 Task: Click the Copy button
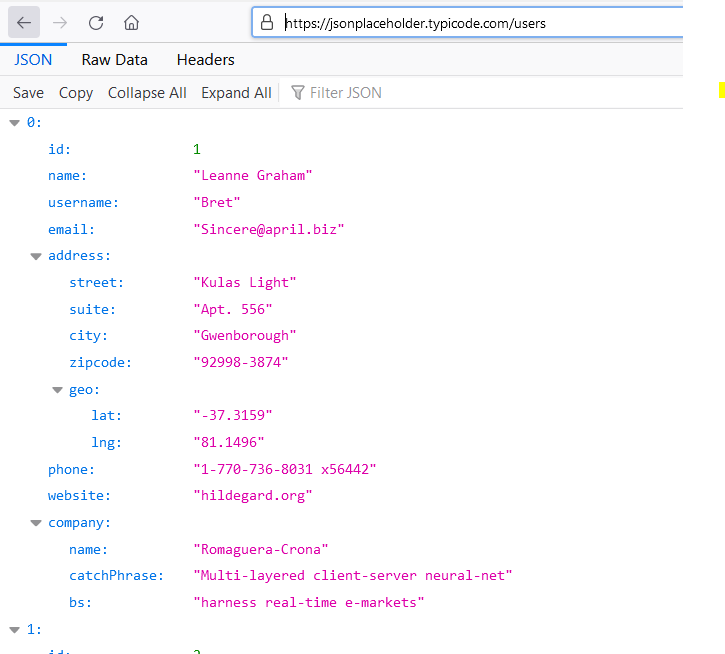click(x=76, y=93)
